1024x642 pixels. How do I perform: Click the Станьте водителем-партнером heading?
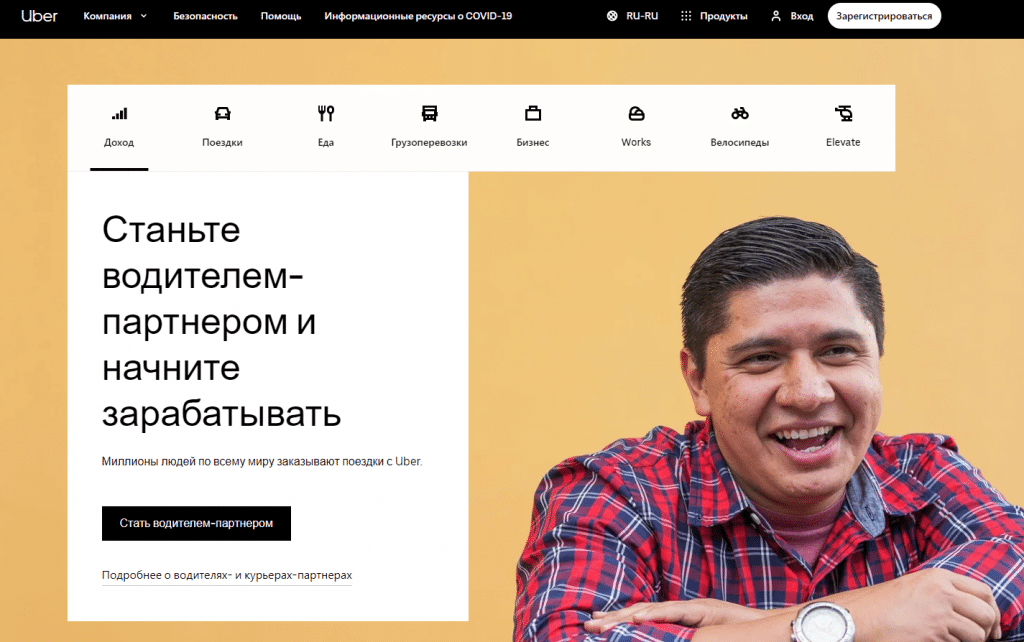coord(222,321)
